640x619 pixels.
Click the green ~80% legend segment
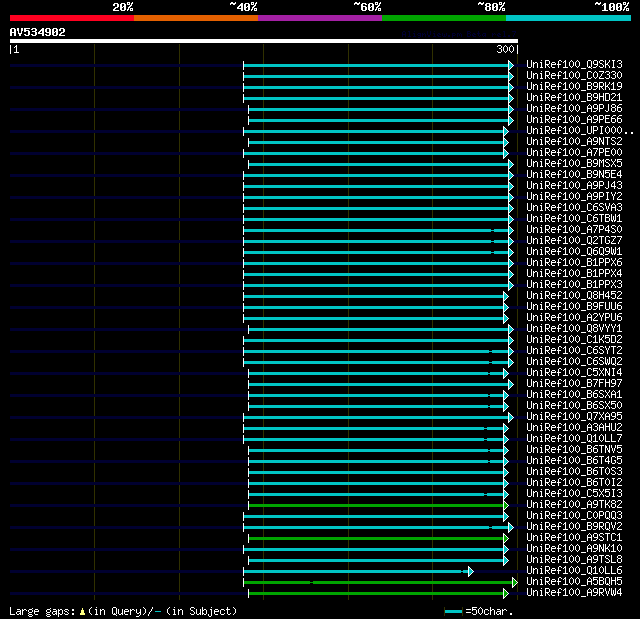(x=444, y=18)
